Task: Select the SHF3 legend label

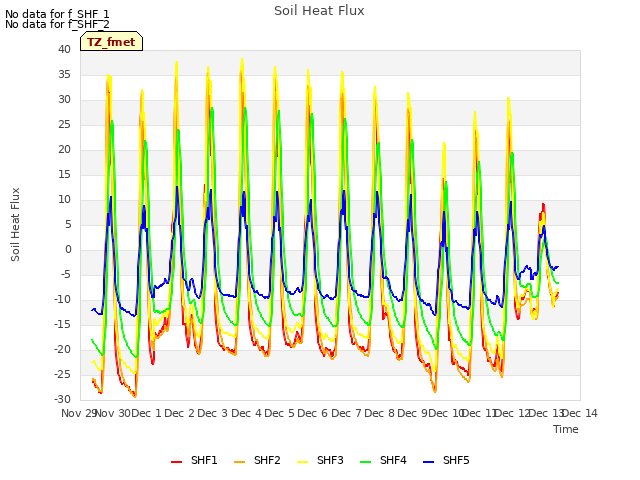Action: [330, 460]
